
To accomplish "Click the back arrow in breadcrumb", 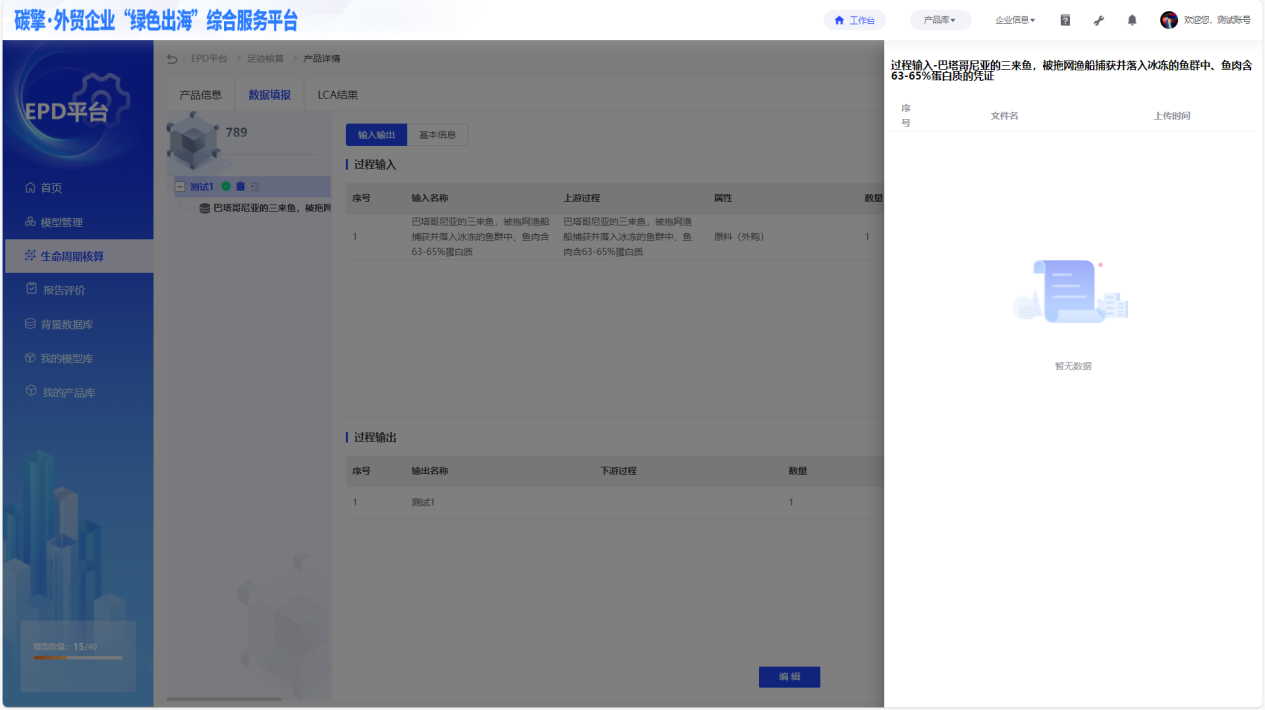I will 172,59.
